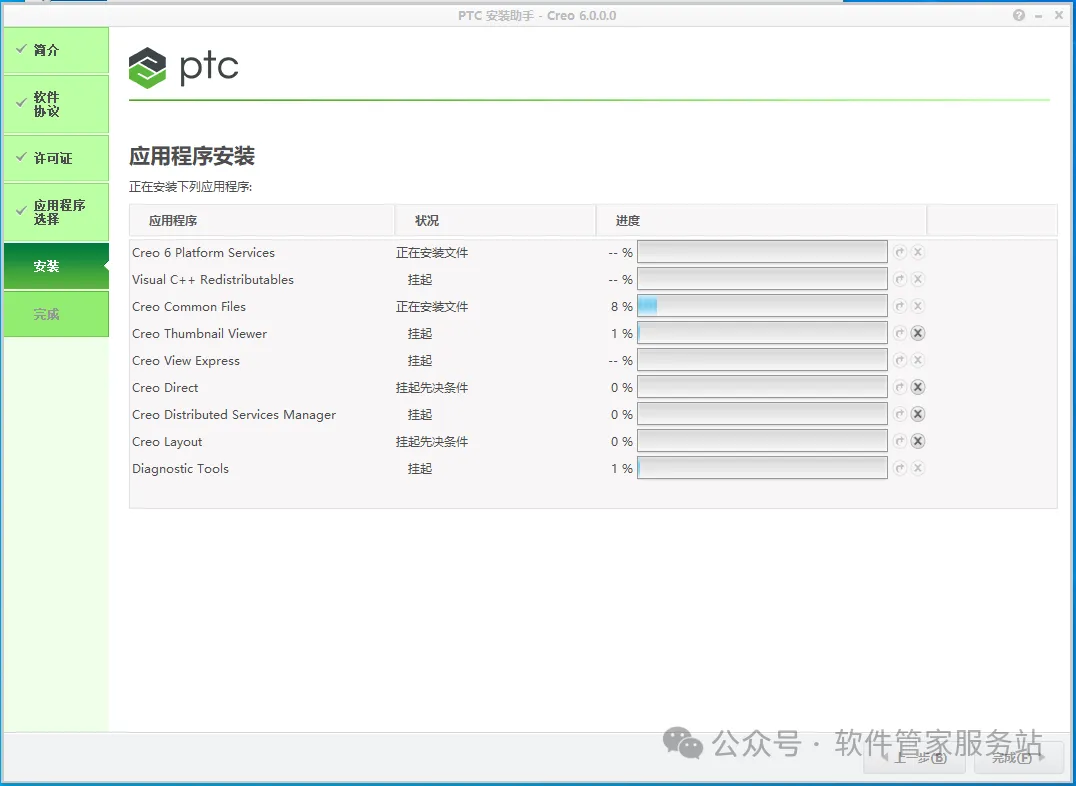The width and height of the screenshot is (1076, 786).
Task: Cancel the Creo Common Files installation
Action: [x=917, y=306]
